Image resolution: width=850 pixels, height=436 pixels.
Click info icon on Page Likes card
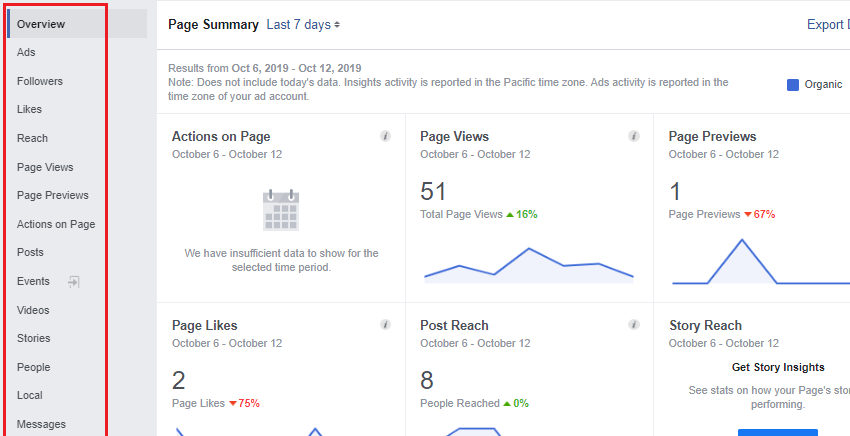pos(385,325)
